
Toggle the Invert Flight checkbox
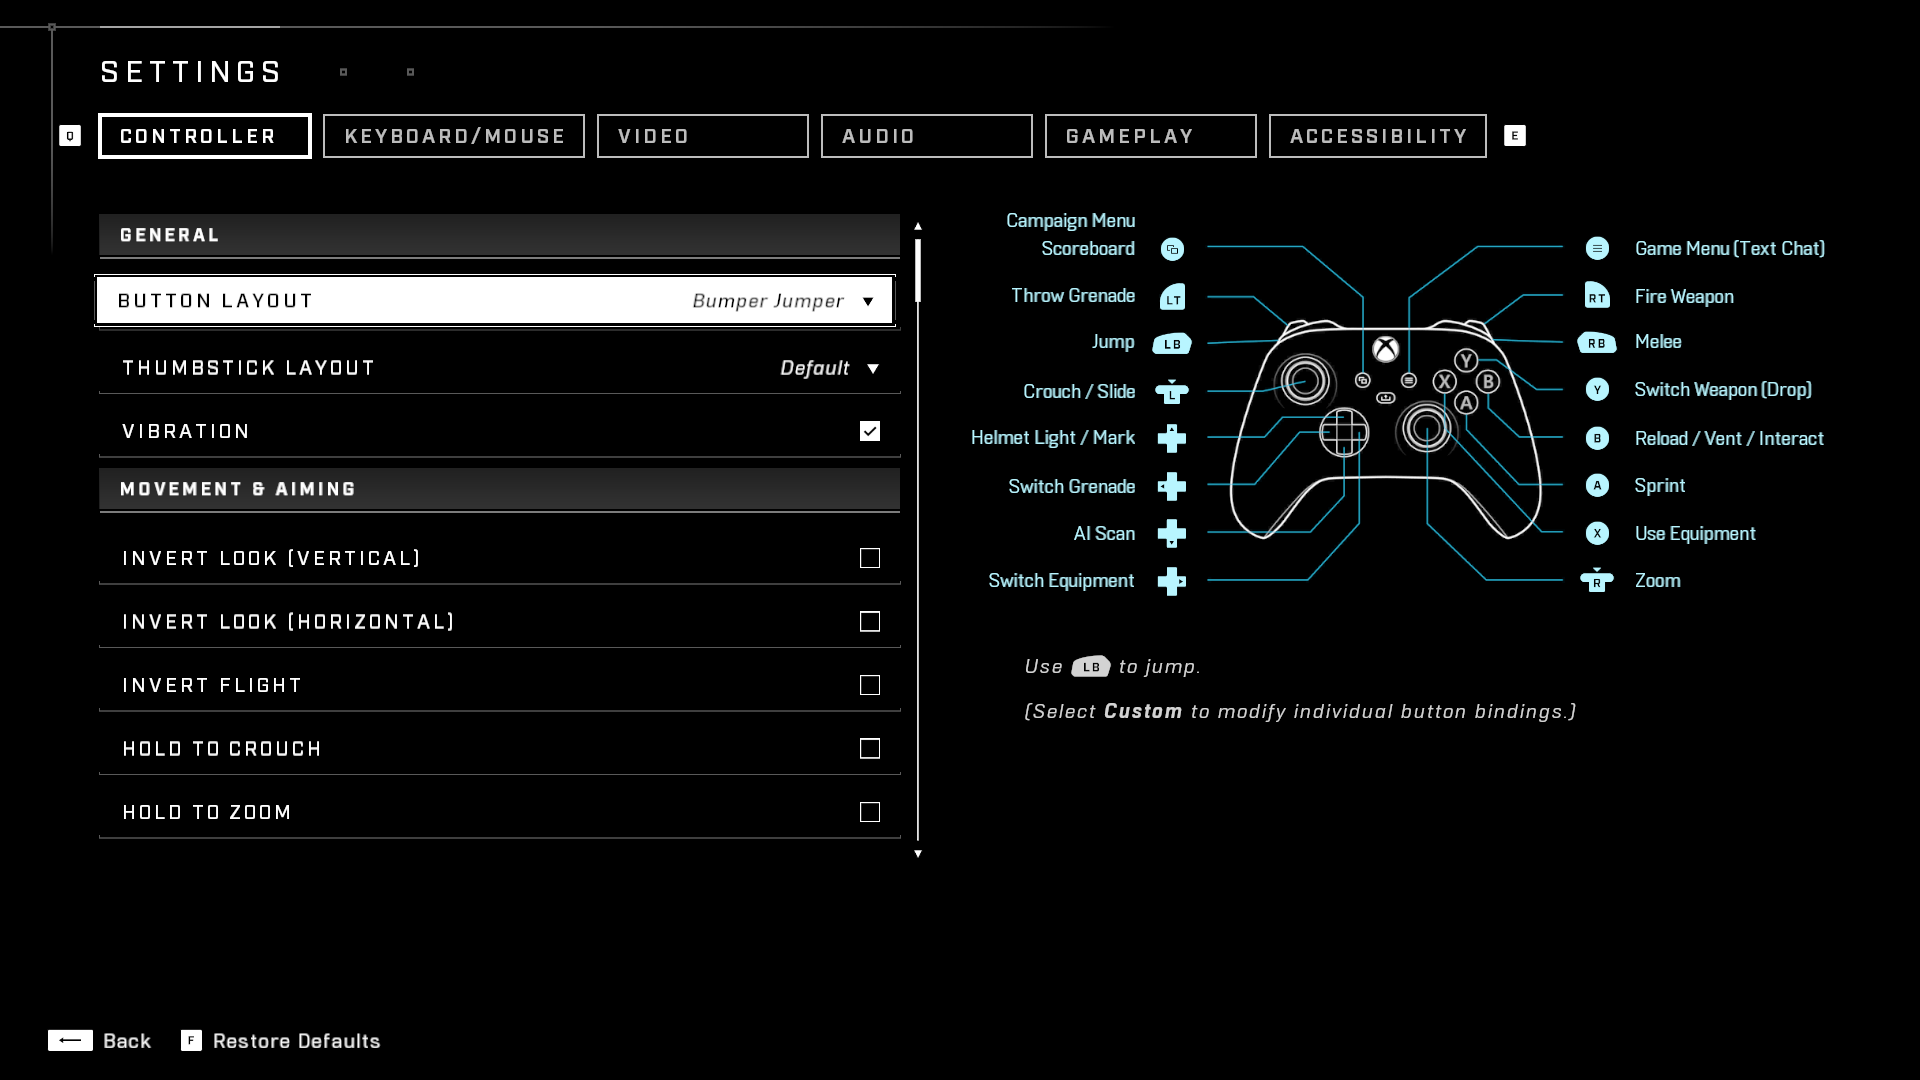[x=870, y=685]
